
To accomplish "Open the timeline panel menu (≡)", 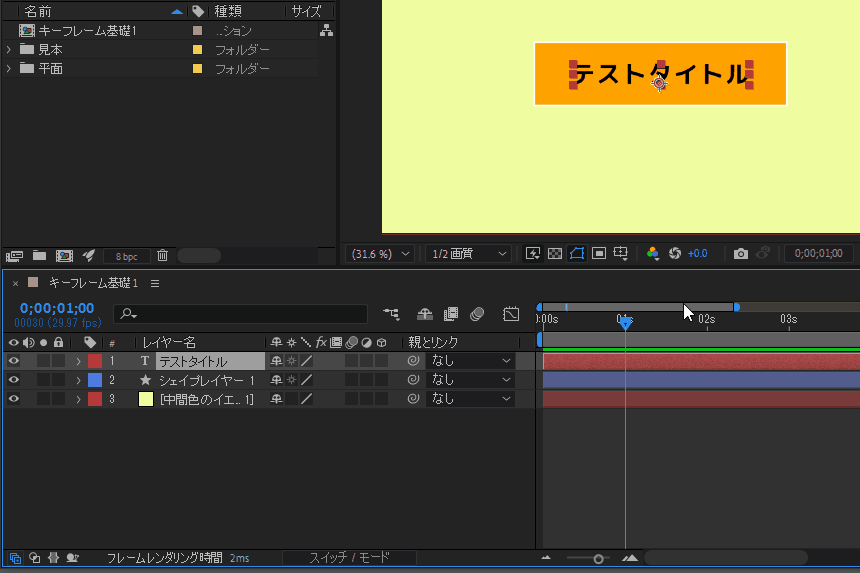I will (x=155, y=283).
